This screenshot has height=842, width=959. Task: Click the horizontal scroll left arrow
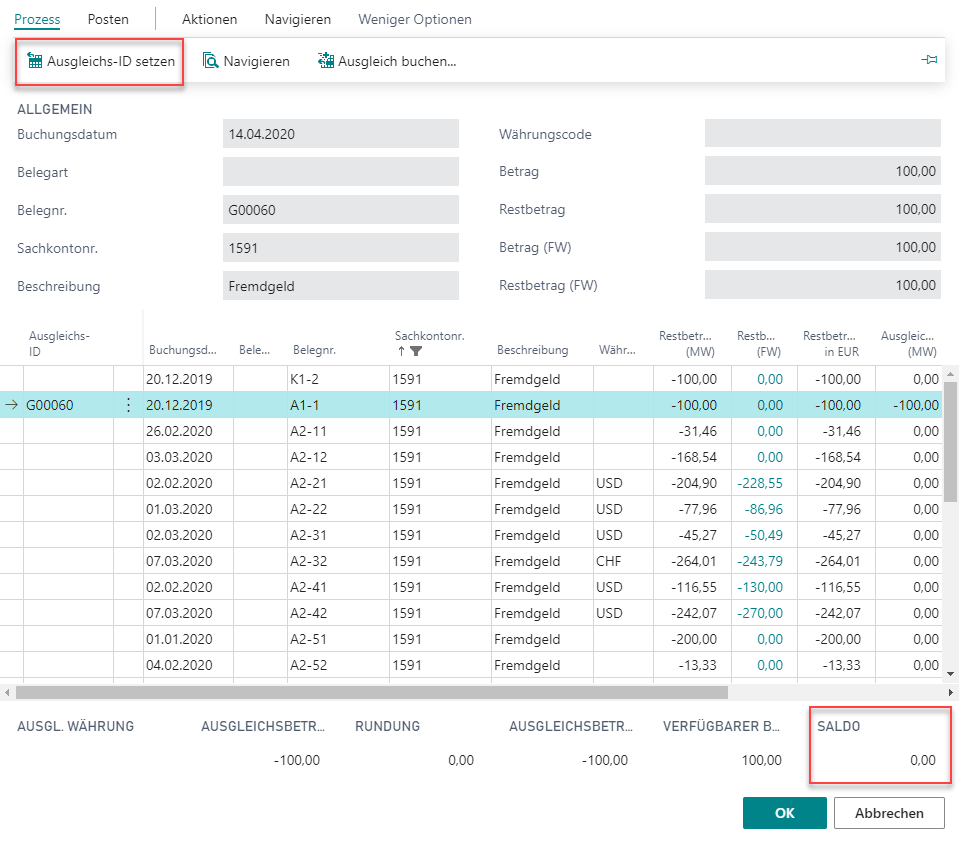(7, 693)
